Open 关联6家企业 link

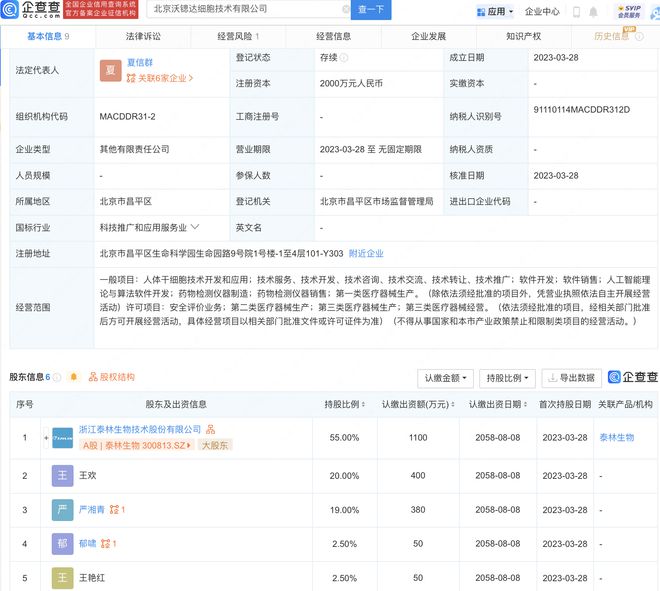(x=160, y=78)
